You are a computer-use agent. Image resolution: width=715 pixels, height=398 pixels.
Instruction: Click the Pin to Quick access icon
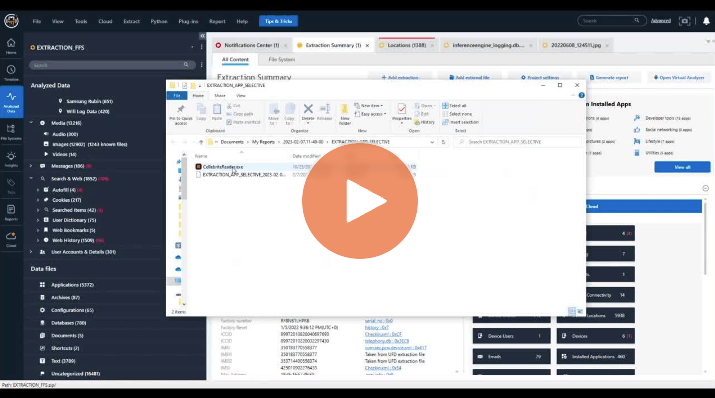(181, 114)
